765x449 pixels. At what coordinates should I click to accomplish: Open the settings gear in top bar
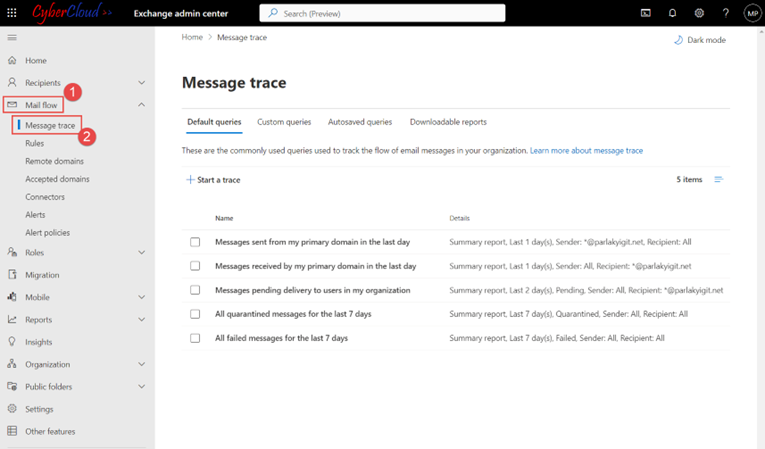click(x=699, y=13)
